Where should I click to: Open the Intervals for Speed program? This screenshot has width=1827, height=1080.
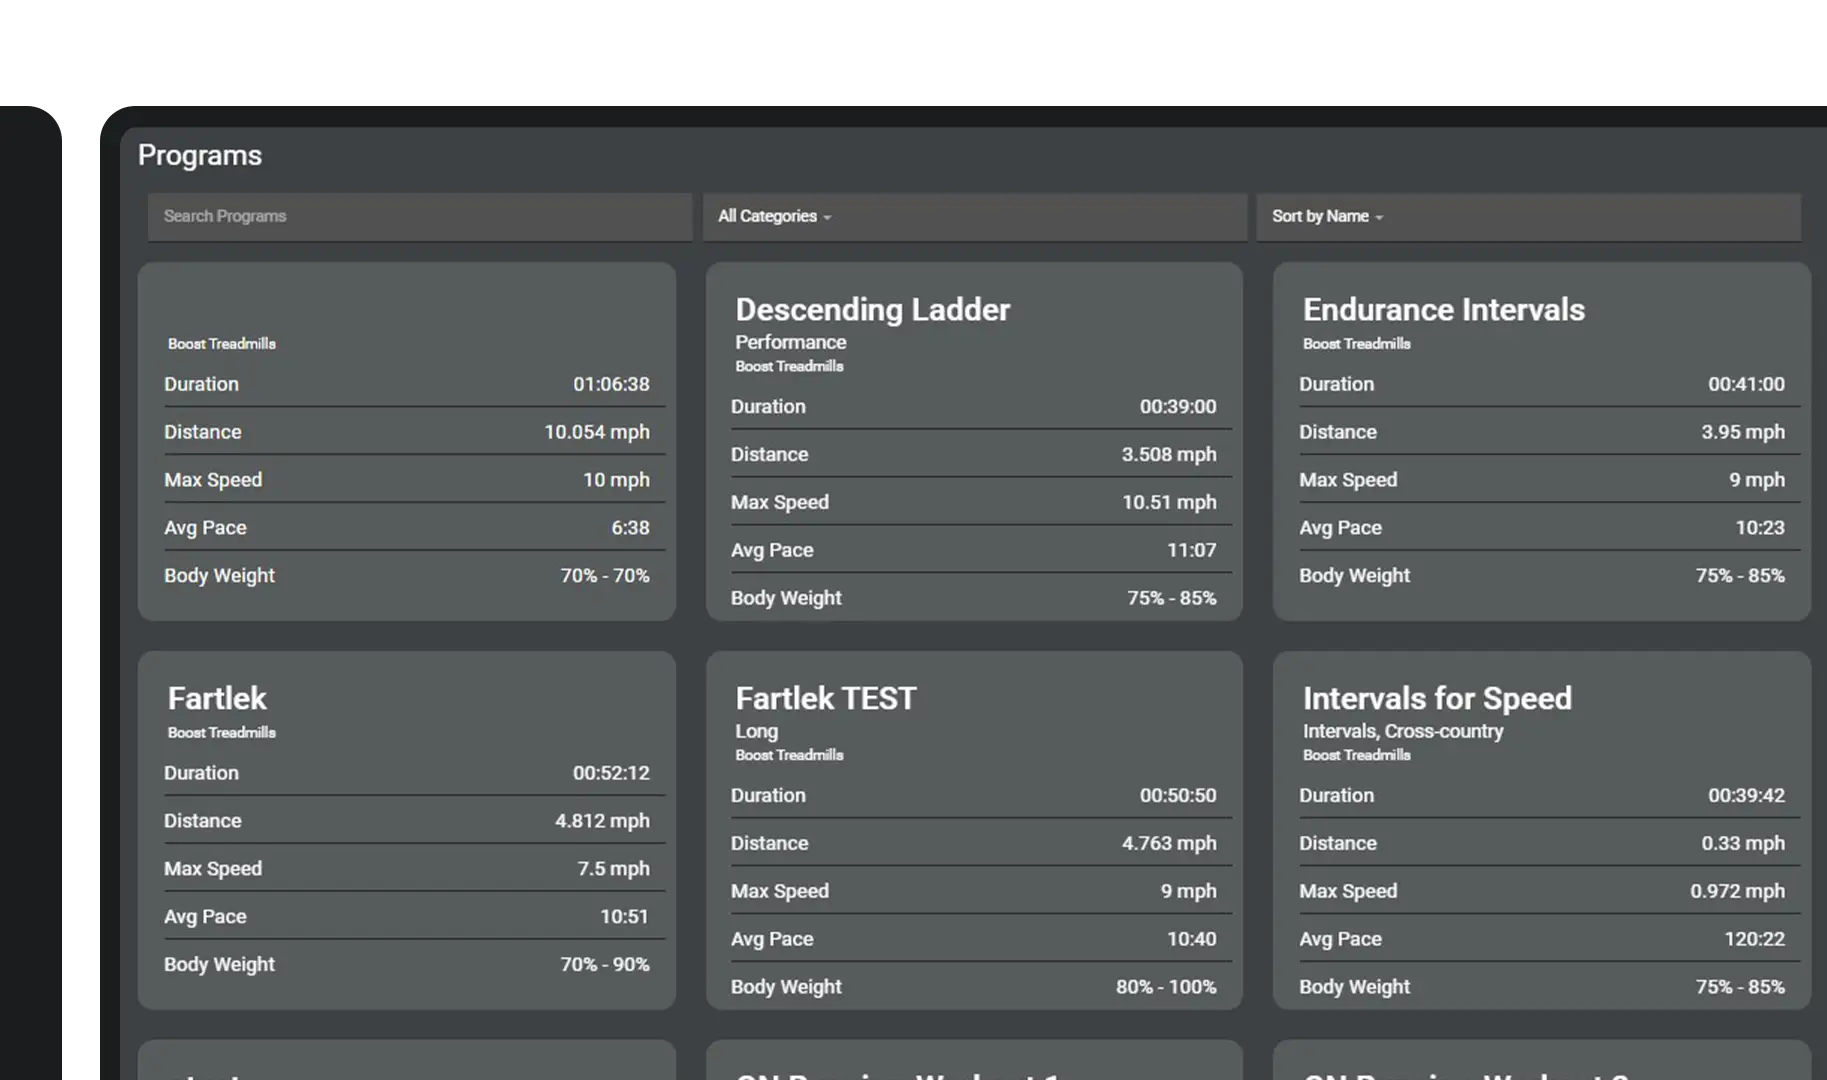tap(1437, 699)
